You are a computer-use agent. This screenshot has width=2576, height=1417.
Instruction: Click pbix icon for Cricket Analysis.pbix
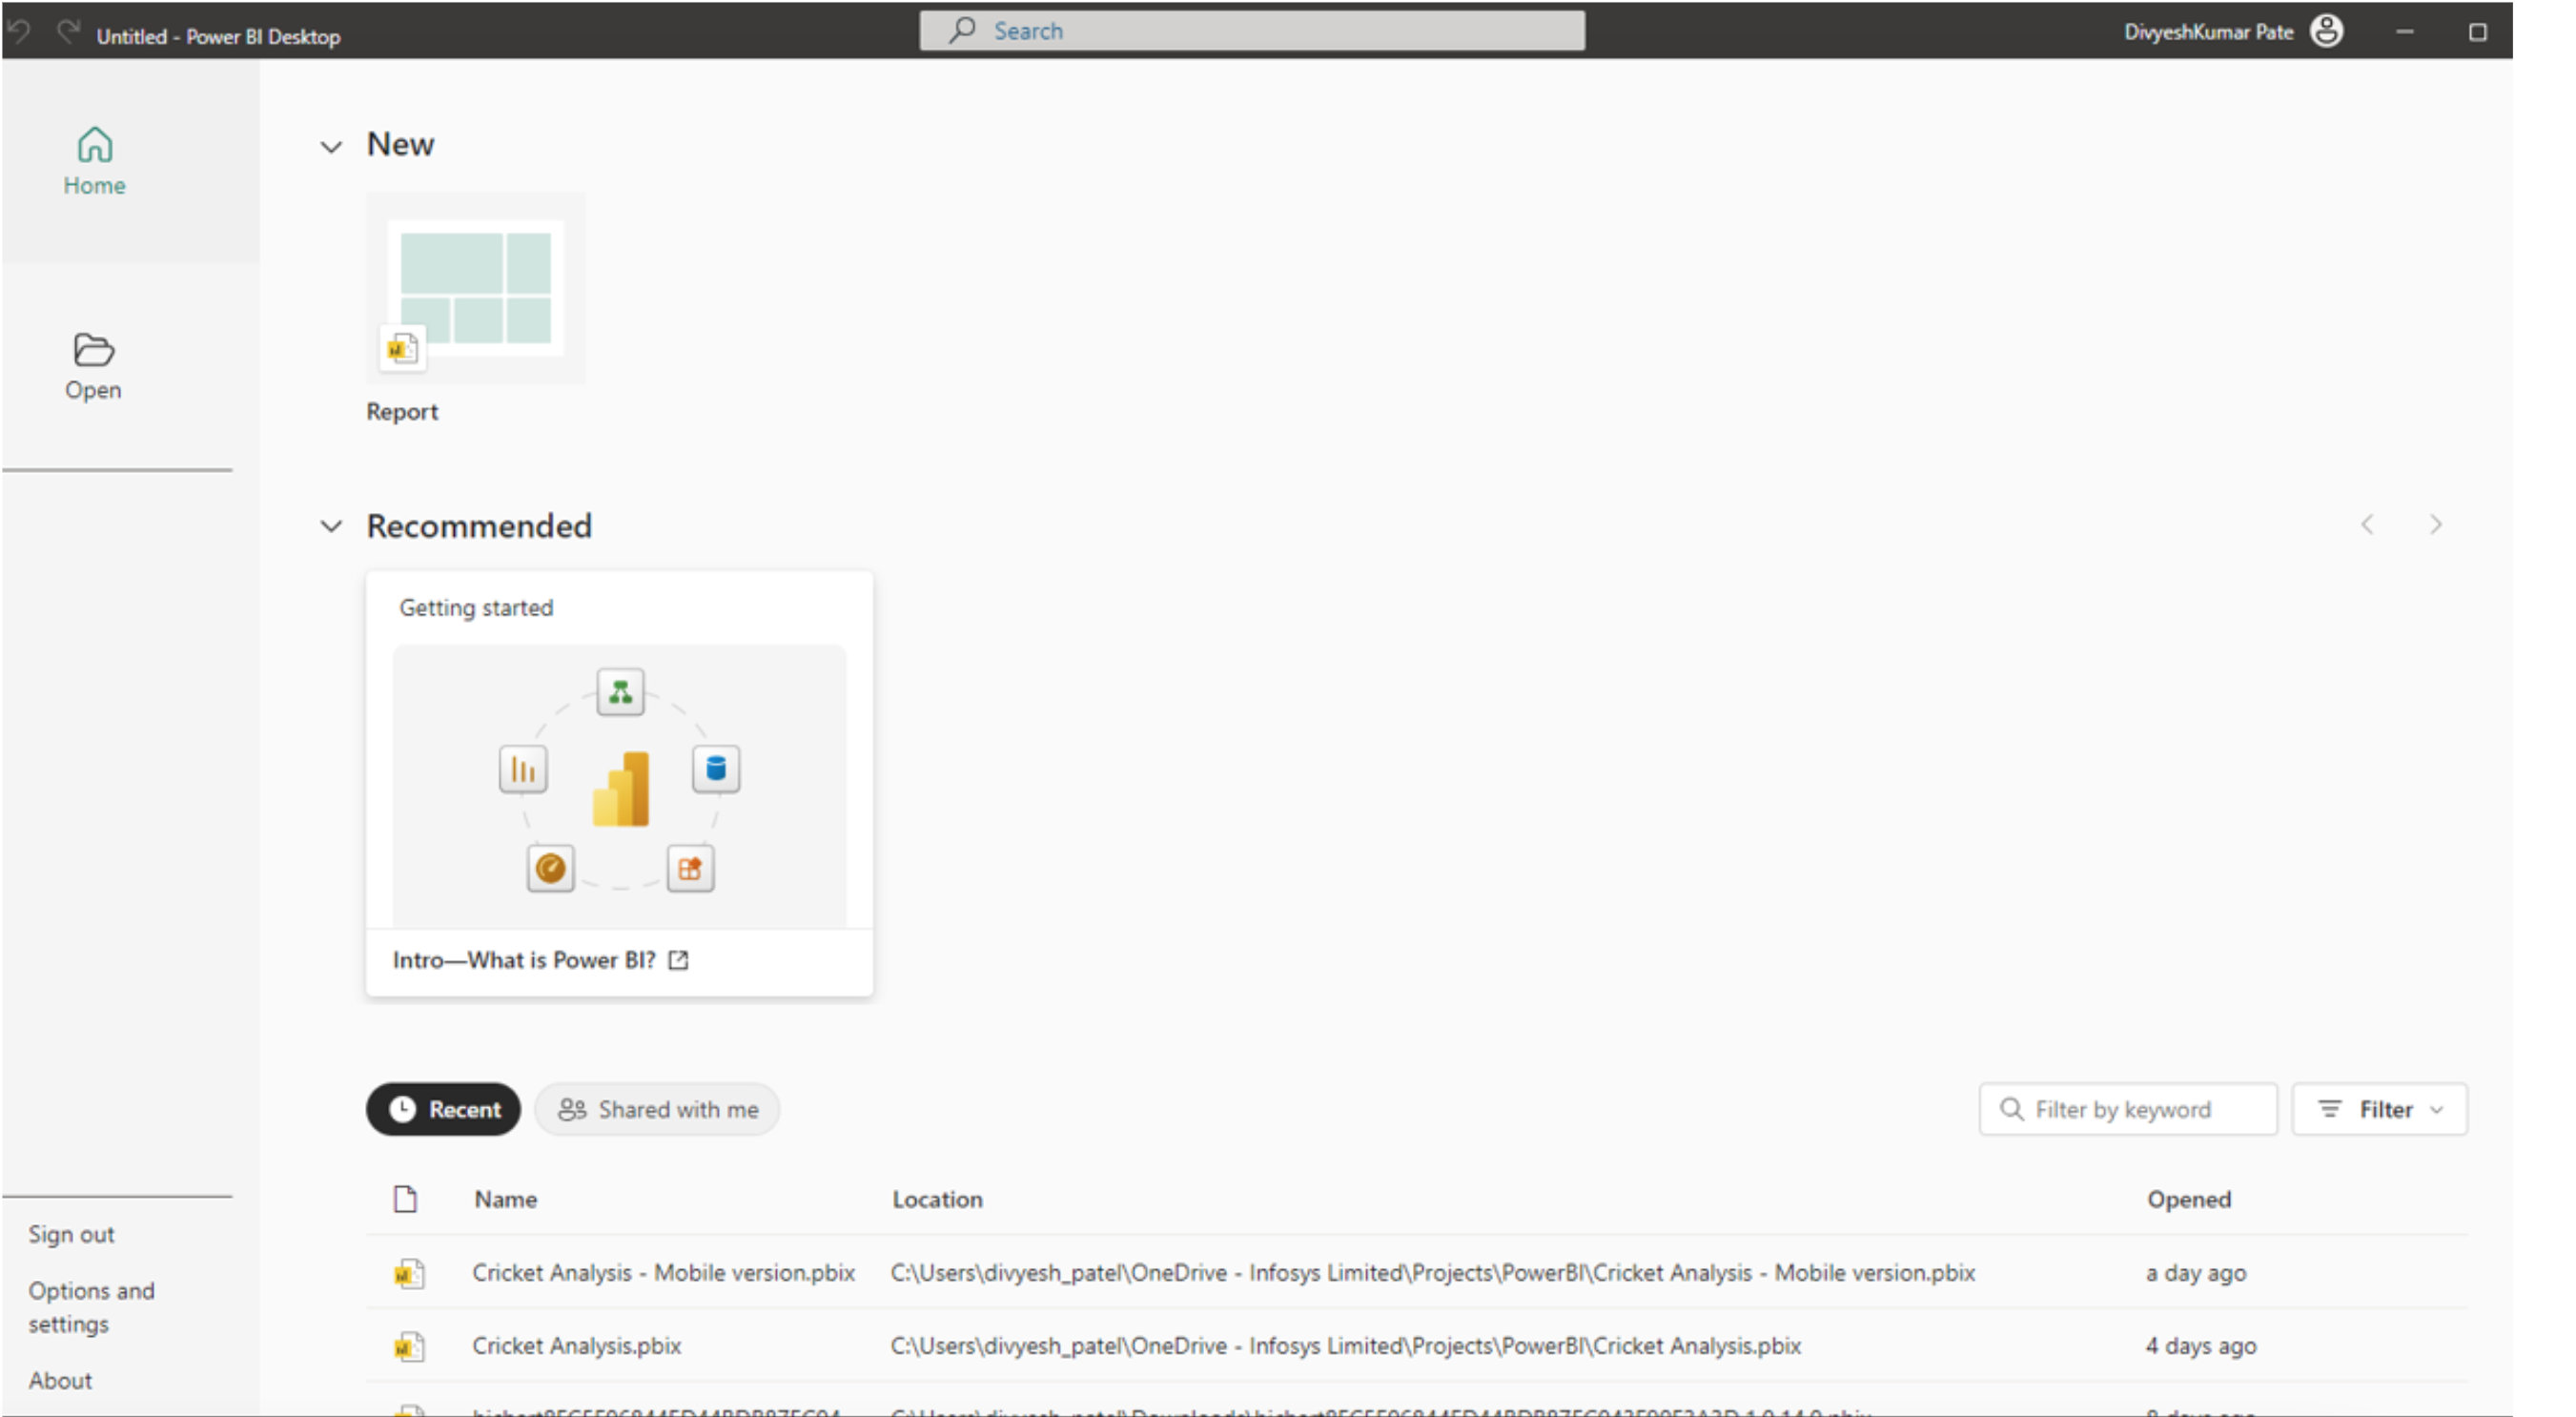[x=408, y=1347]
